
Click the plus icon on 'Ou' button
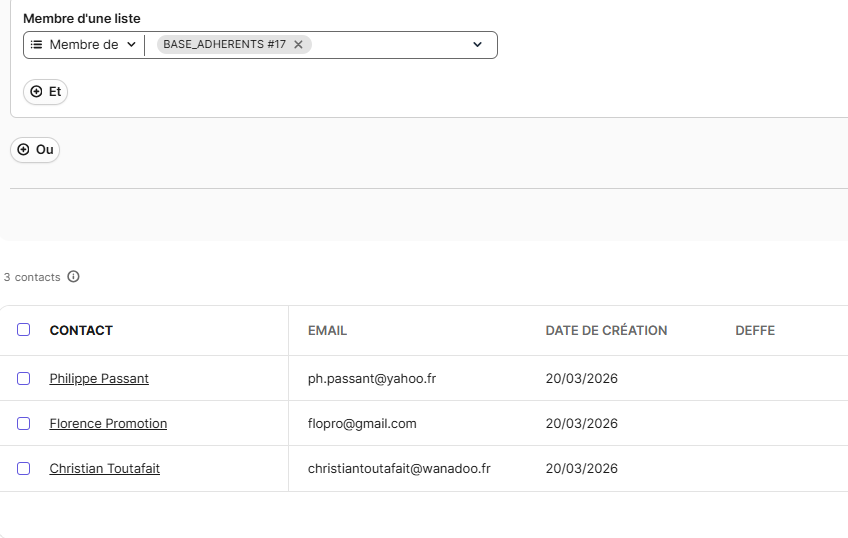[24, 150]
